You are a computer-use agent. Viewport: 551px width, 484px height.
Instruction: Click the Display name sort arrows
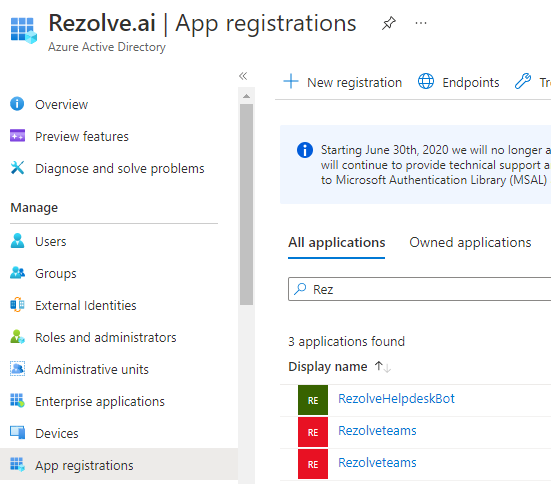383,367
